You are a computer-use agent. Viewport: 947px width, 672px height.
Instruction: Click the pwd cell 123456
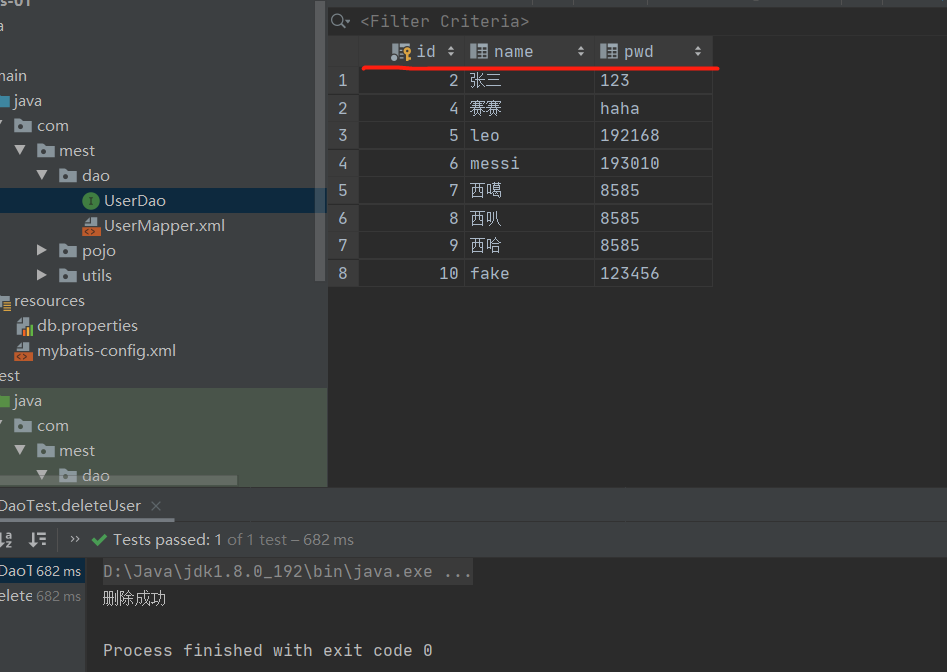coord(653,273)
